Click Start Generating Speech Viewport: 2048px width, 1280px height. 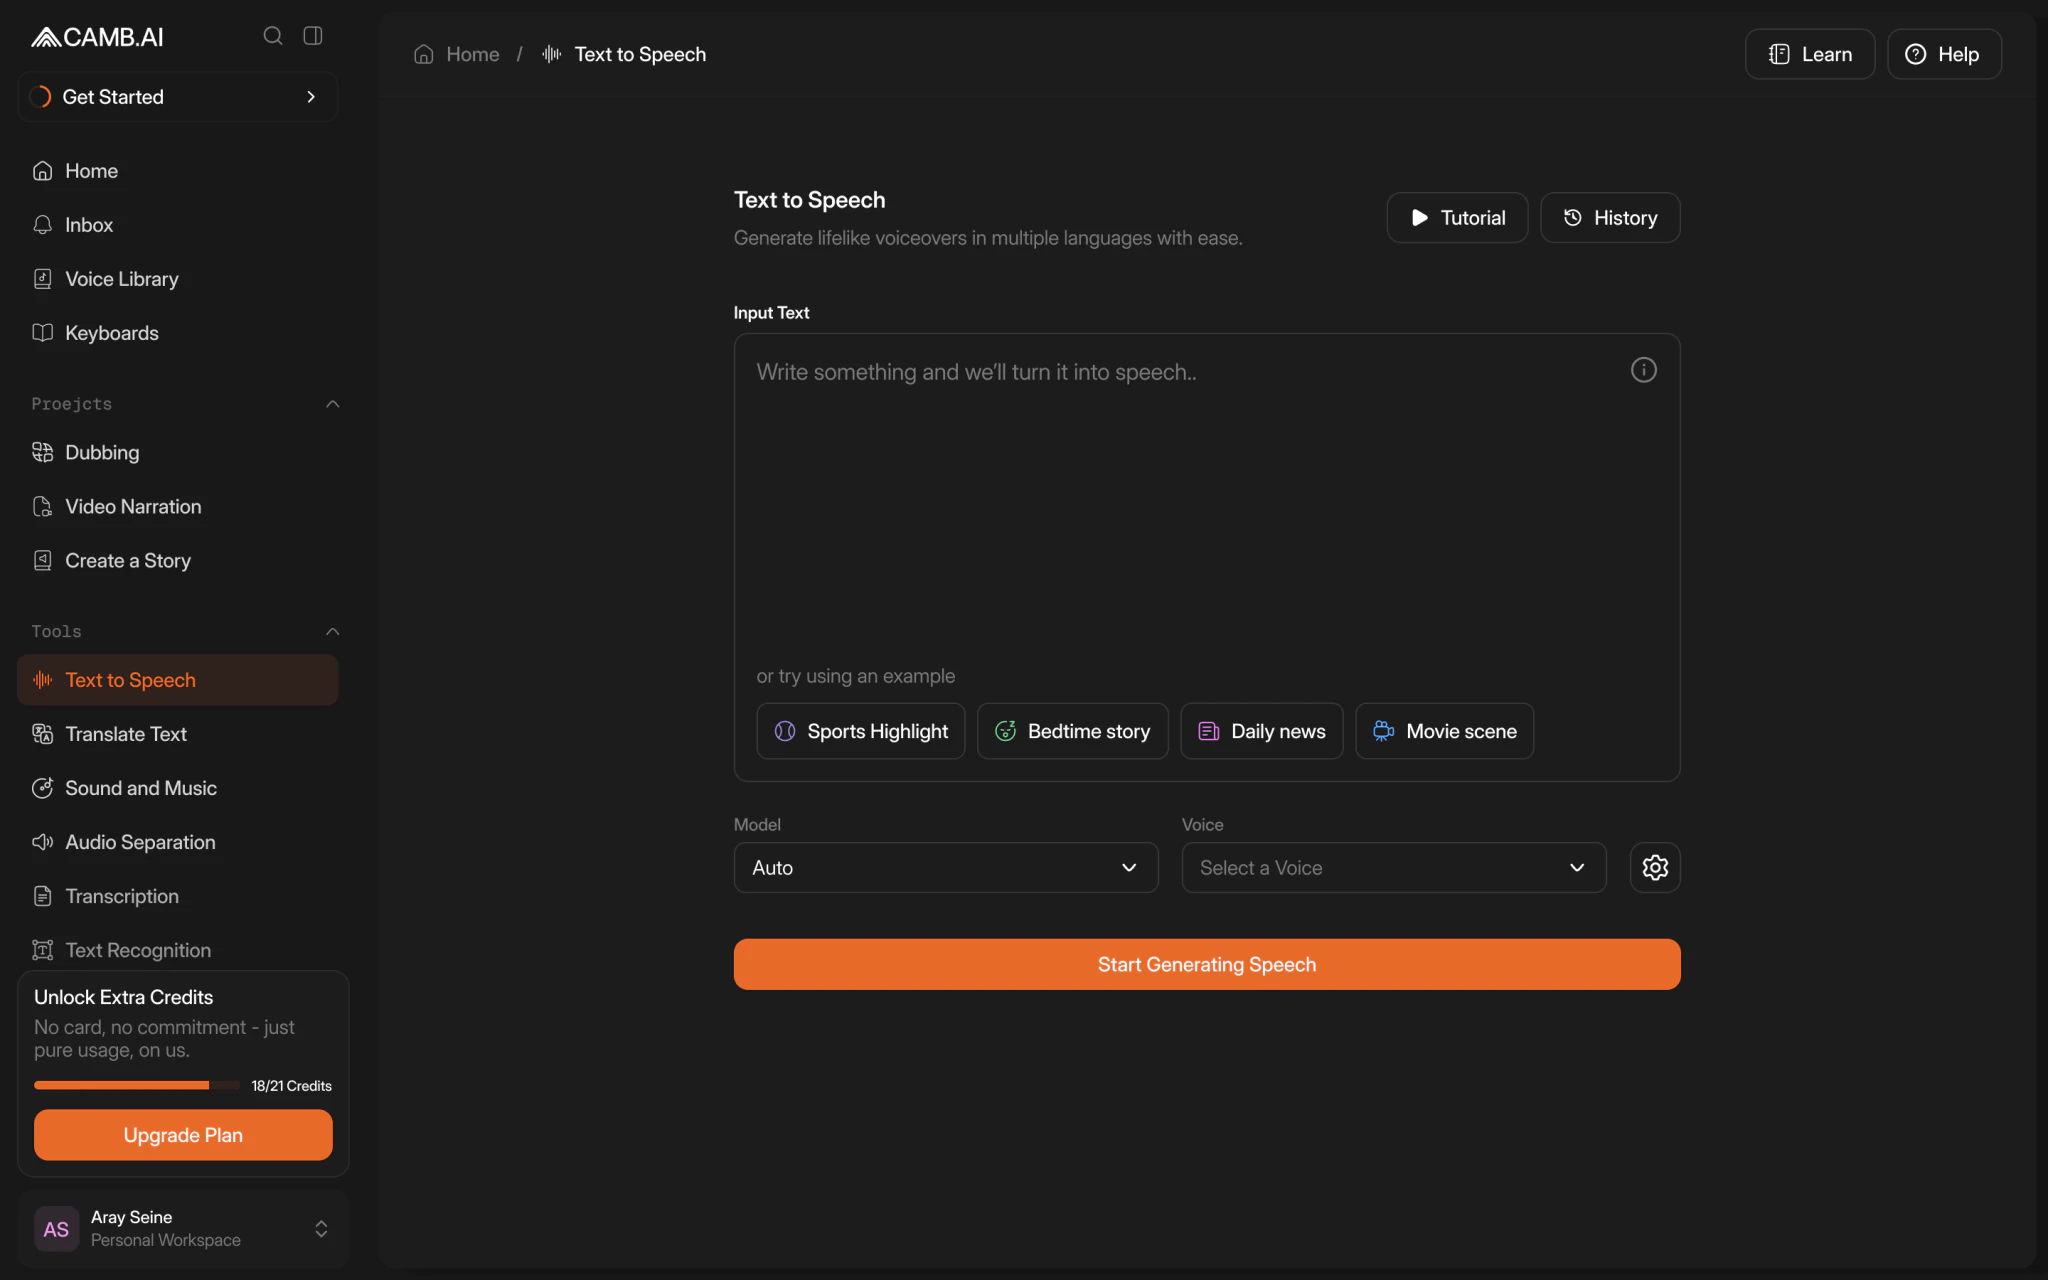1207,964
